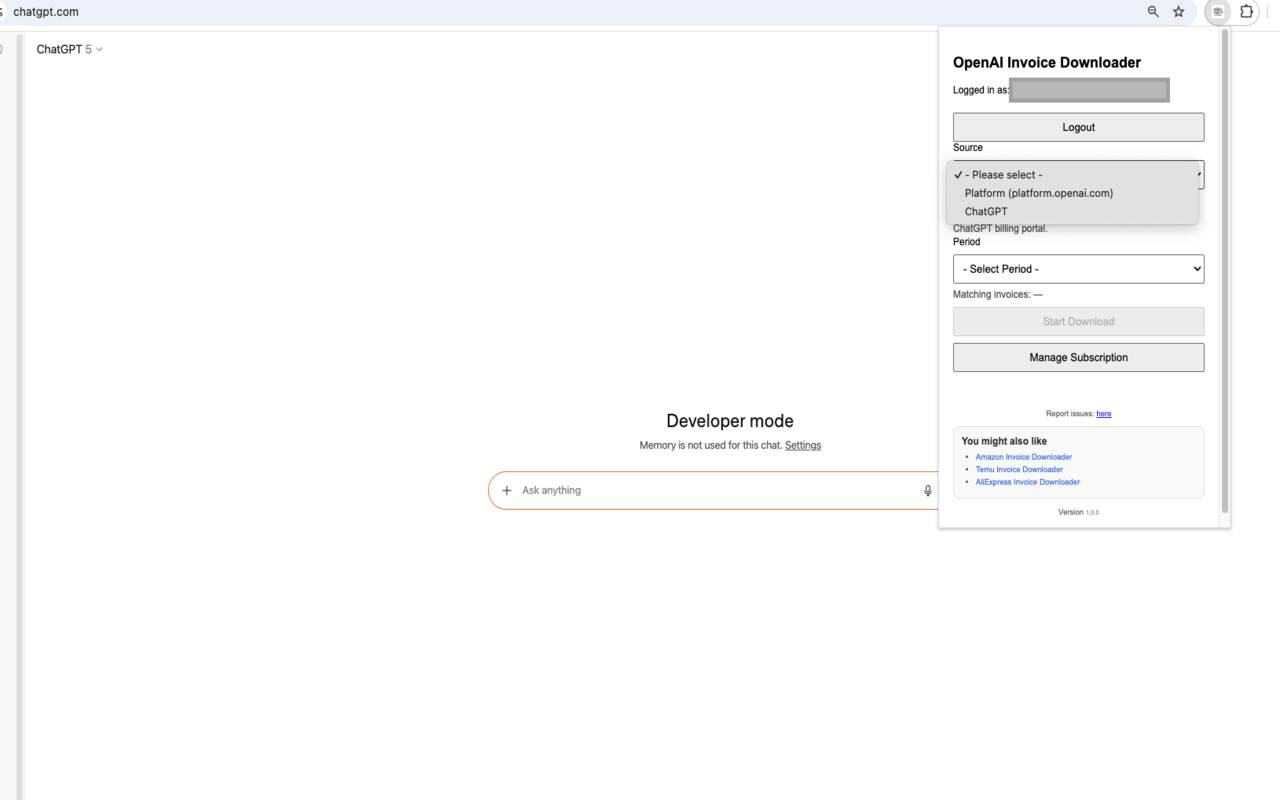The width and height of the screenshot is (1280, 800).
Task: Open the AliExpress Invoice Downloader link
Action: (x=1028, y=482)
